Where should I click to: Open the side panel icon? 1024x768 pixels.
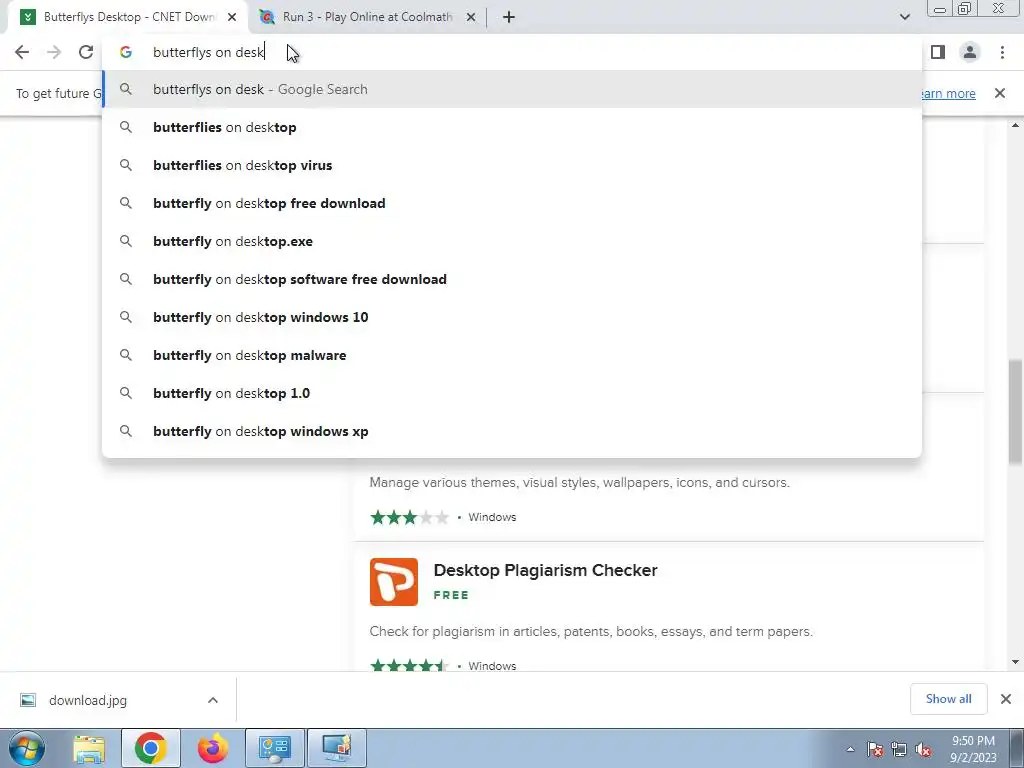coord(938,52)
